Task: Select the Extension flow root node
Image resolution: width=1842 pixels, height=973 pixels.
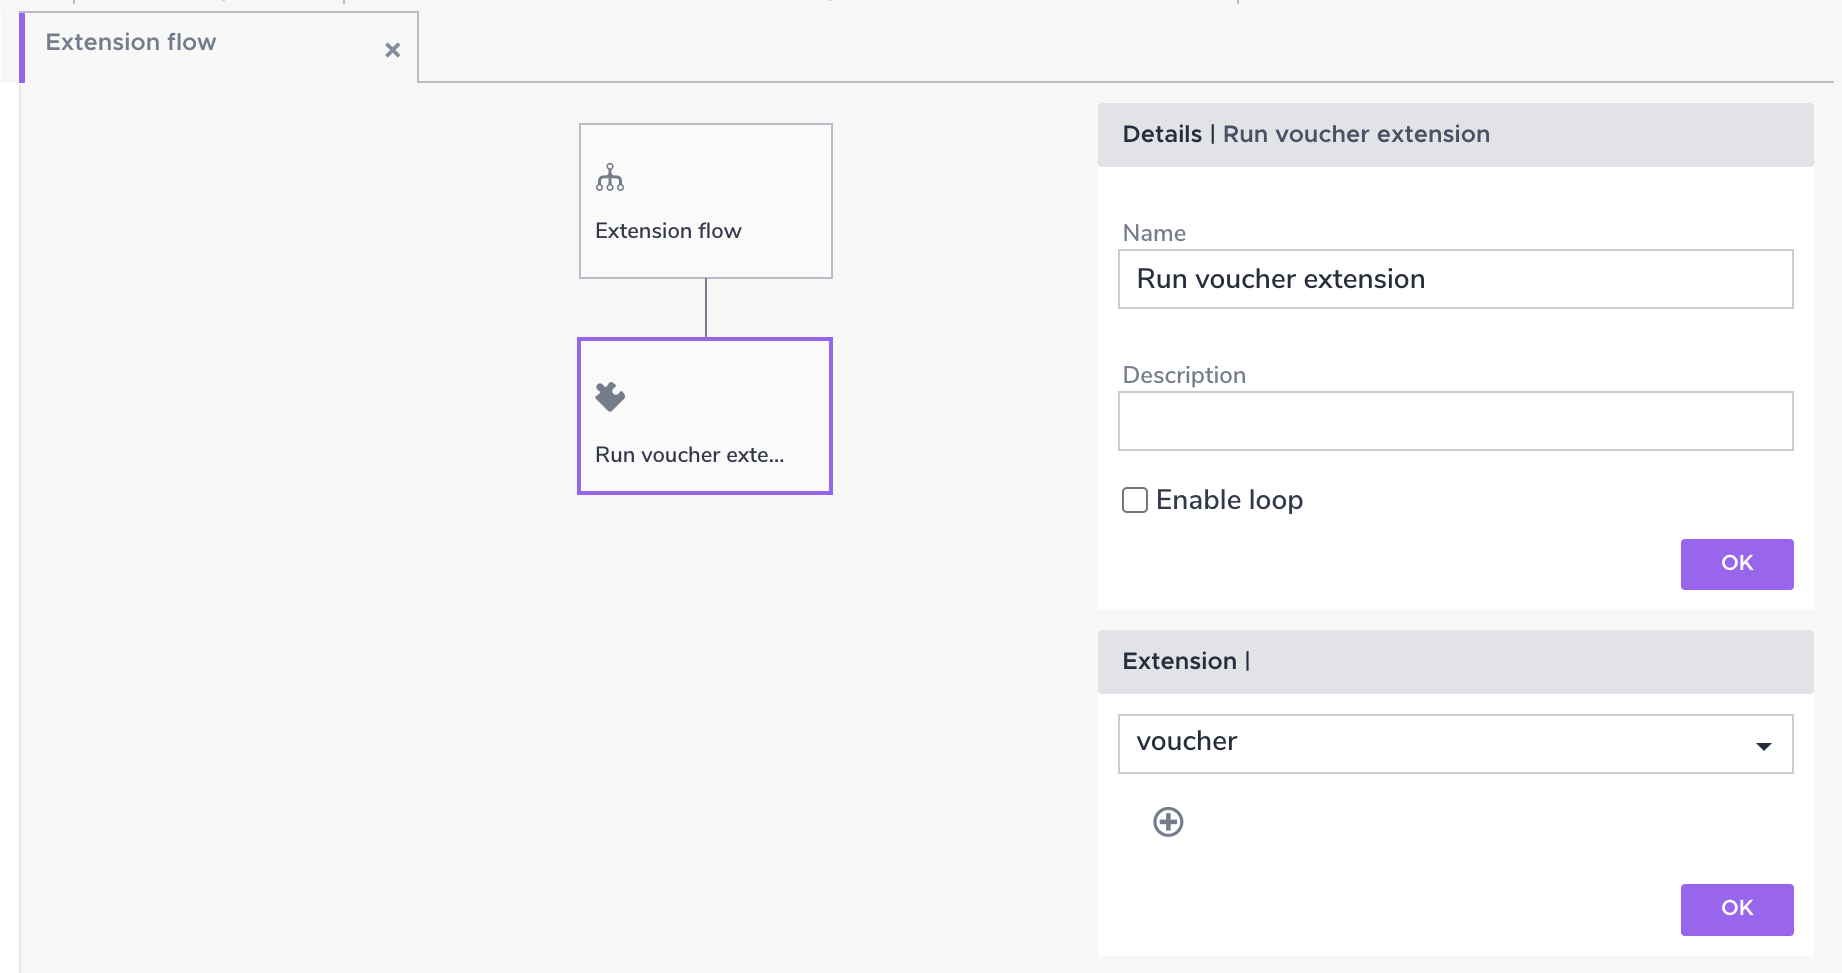Action: pos(705,201)
